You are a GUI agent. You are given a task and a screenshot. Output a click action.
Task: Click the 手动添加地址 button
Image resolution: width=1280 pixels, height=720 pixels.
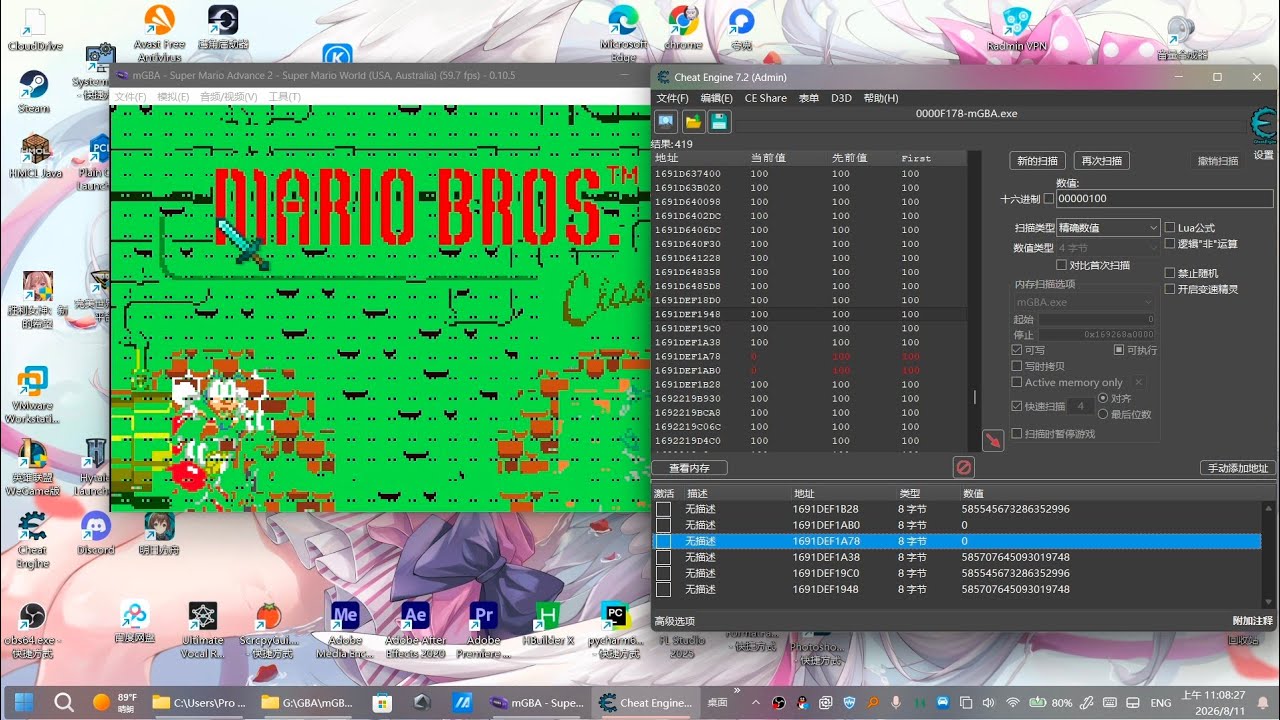(1237, 468)
